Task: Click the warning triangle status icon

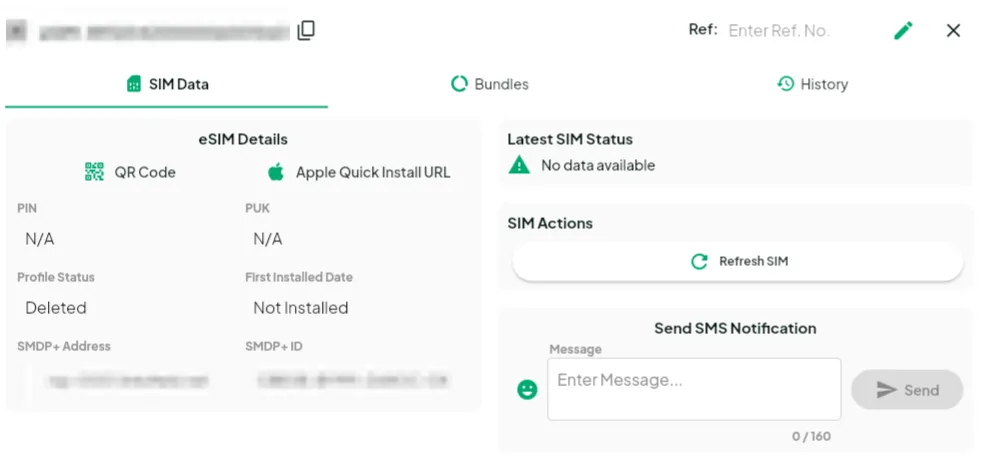Action: pyautogui.click(x=519, y=166)
